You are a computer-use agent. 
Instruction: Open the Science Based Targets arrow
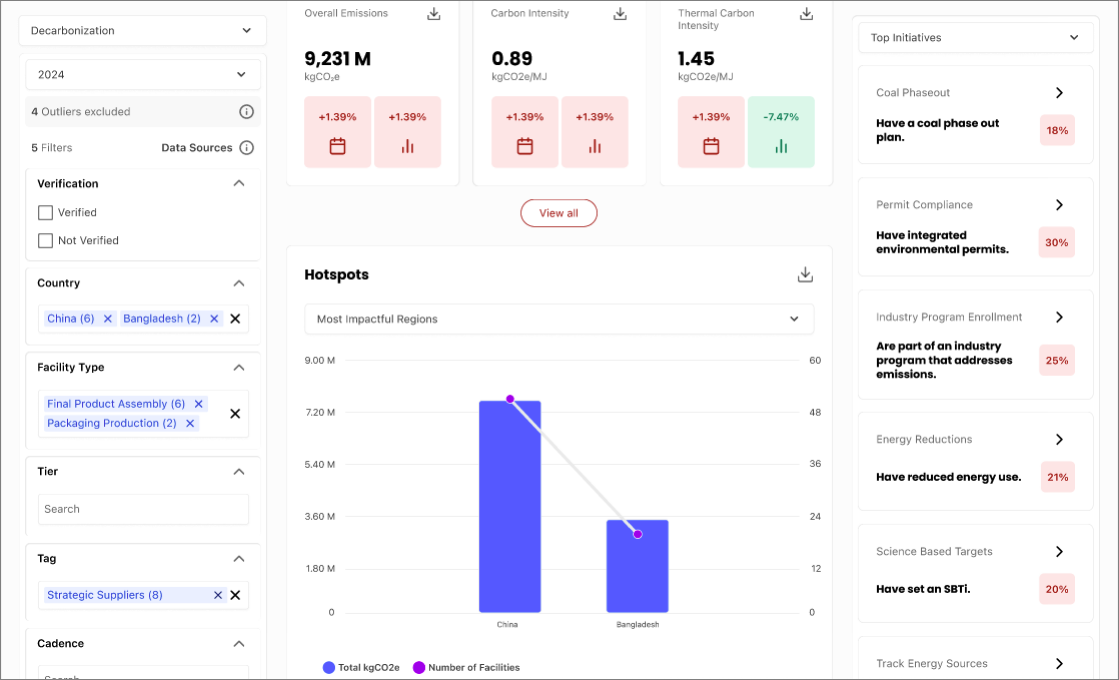pyautogui.click(x=1059, y=552)
